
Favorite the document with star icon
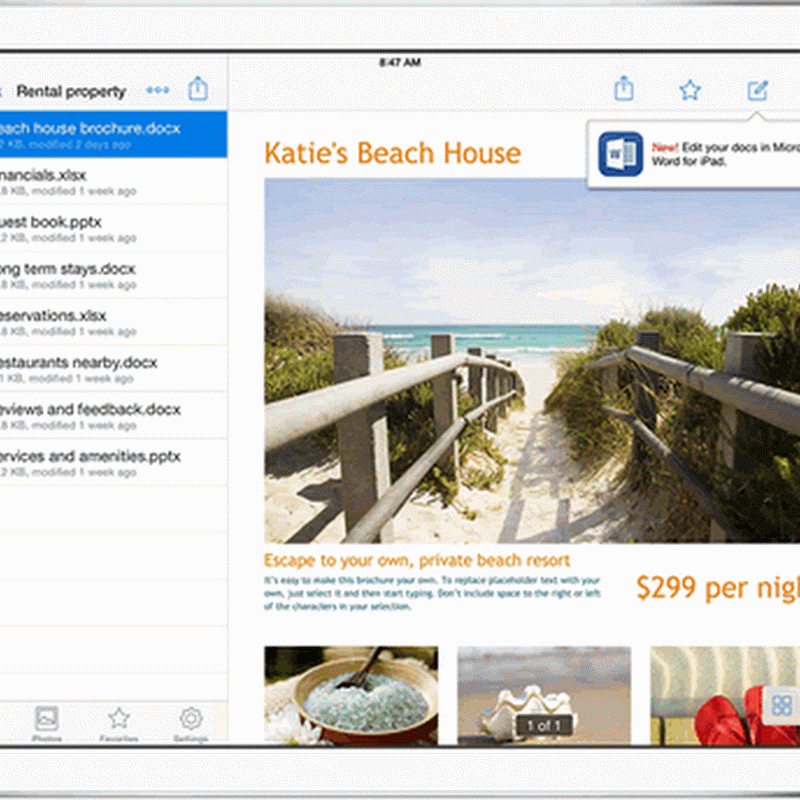pyautogui.click(x=690, y=90)
